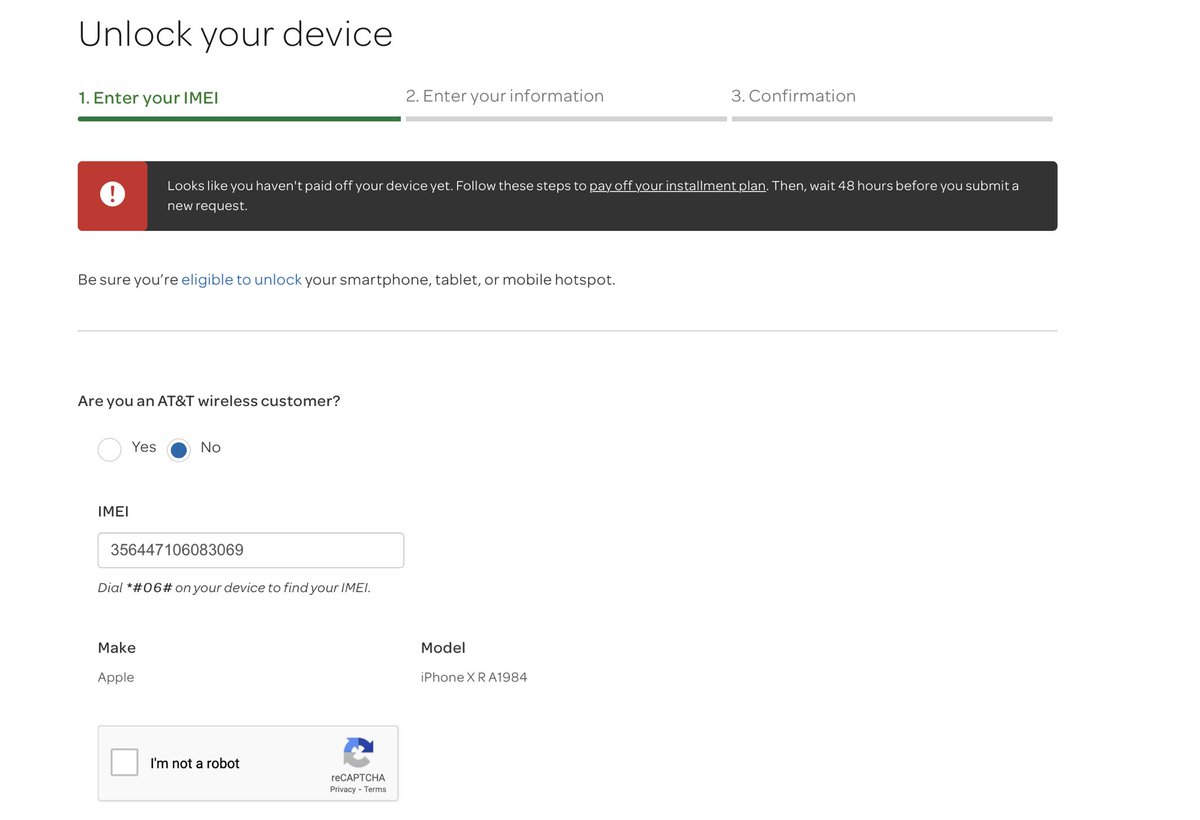
Task: Click the iPhone X R A1984 model value
Action: click(474, 677)
